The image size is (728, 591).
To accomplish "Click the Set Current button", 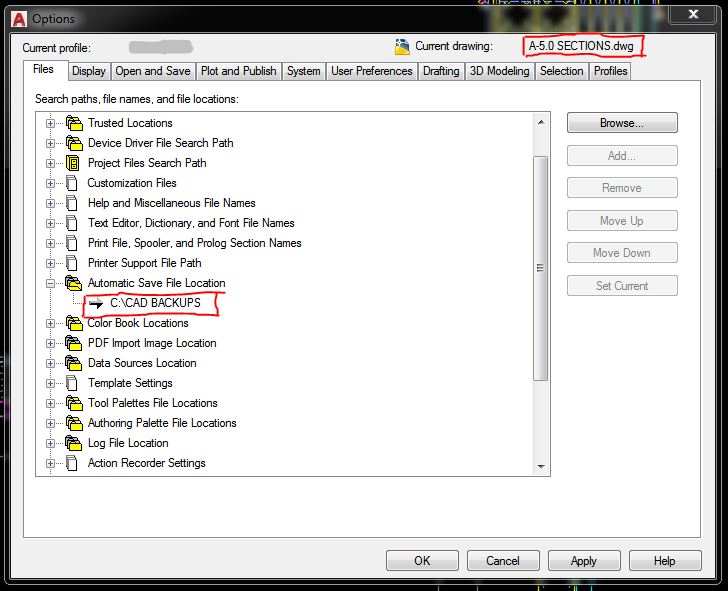I will coord(622,286).
